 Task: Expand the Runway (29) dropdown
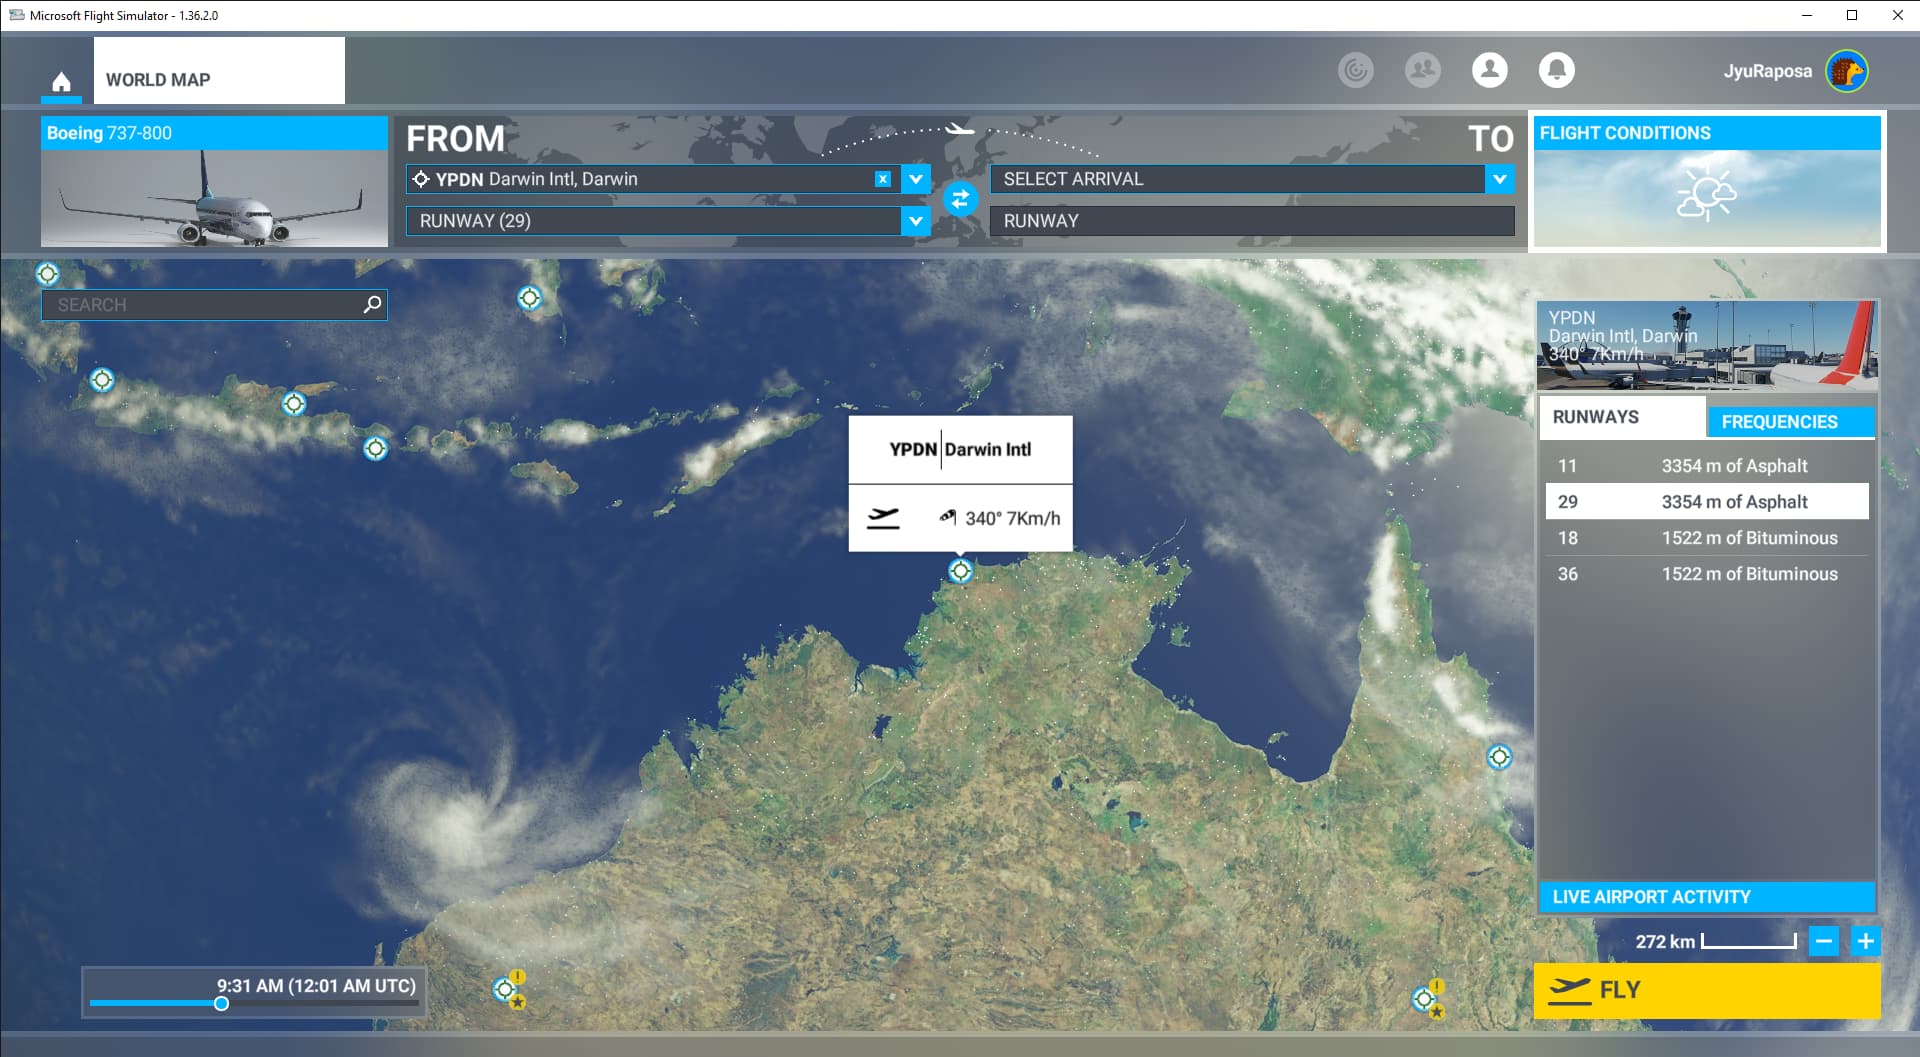pos(916,221)
